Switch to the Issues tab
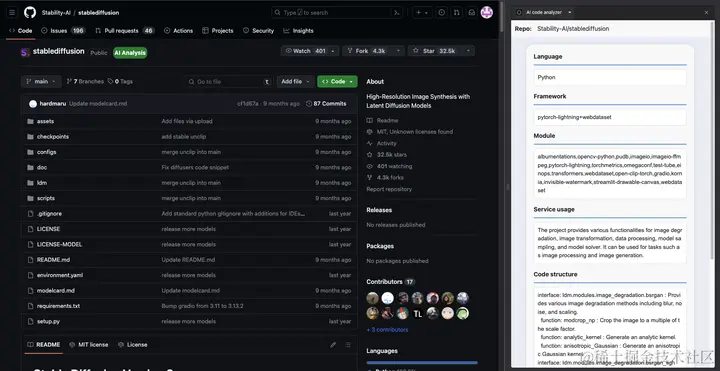The height and width of the screenshot is (371, 720). click(x=63, y=31)
